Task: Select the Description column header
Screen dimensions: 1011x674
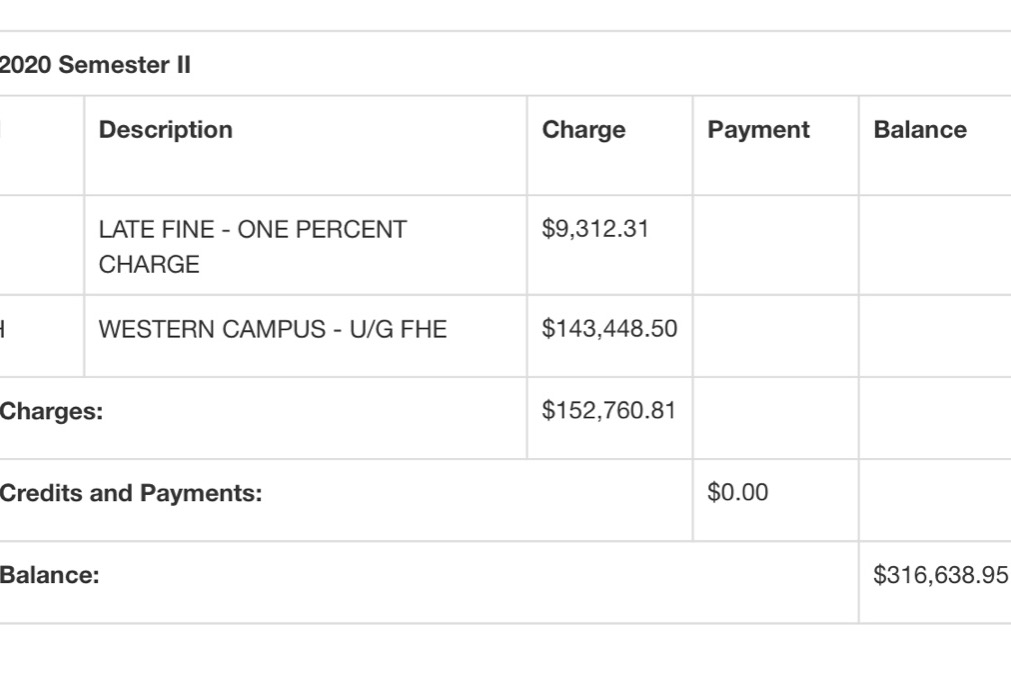Action: [x=165, y=130]
